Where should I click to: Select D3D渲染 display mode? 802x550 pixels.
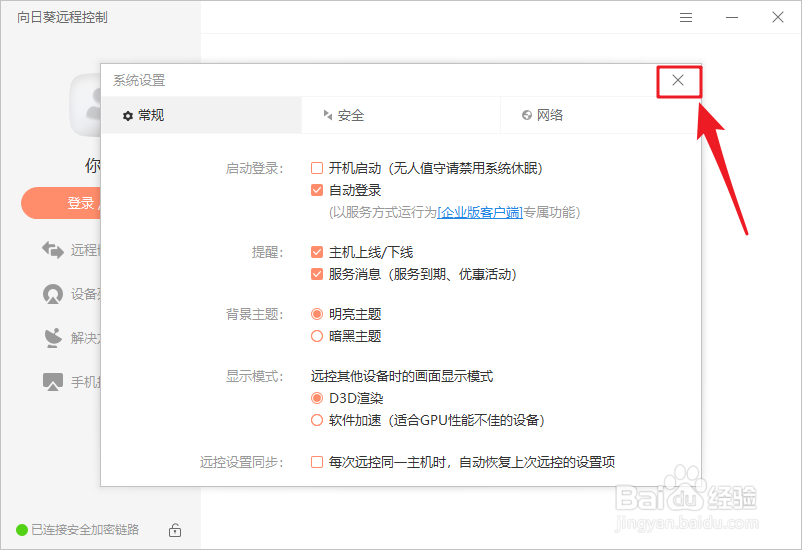click(x=317, y=398)
